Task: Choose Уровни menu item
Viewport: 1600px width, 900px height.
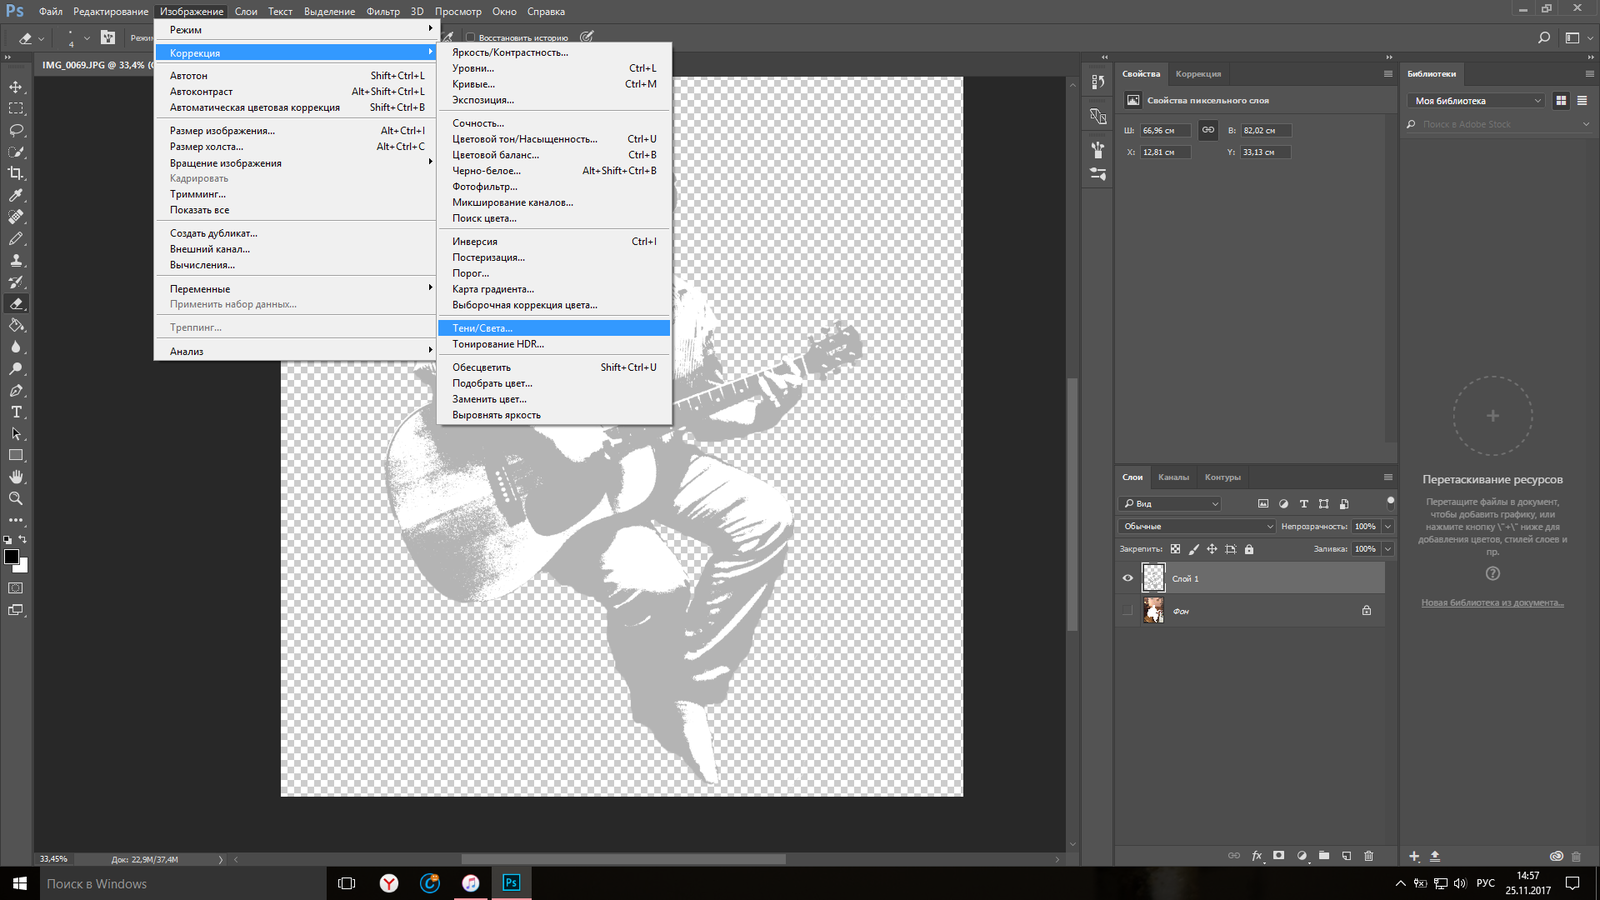Action: (554, 68)
